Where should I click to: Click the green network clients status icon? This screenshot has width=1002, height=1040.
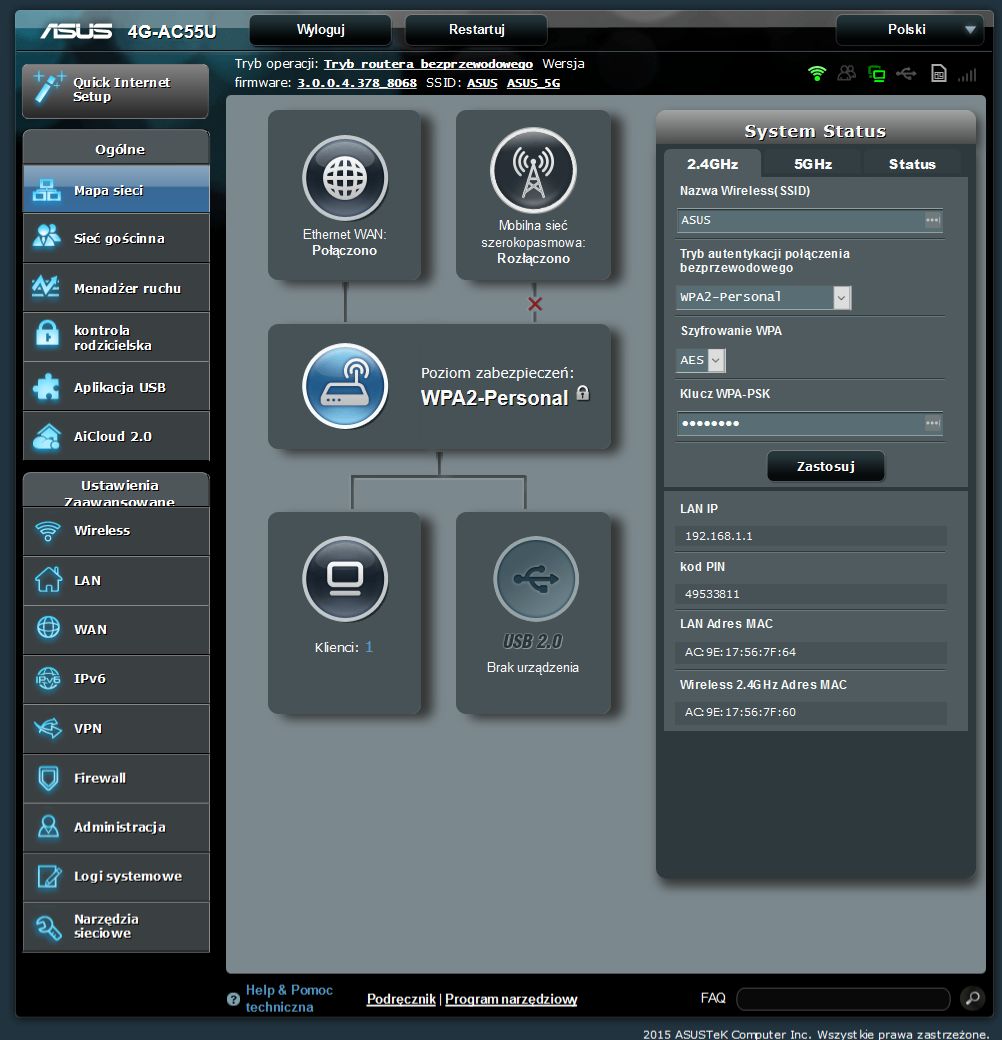click(877, 74)
